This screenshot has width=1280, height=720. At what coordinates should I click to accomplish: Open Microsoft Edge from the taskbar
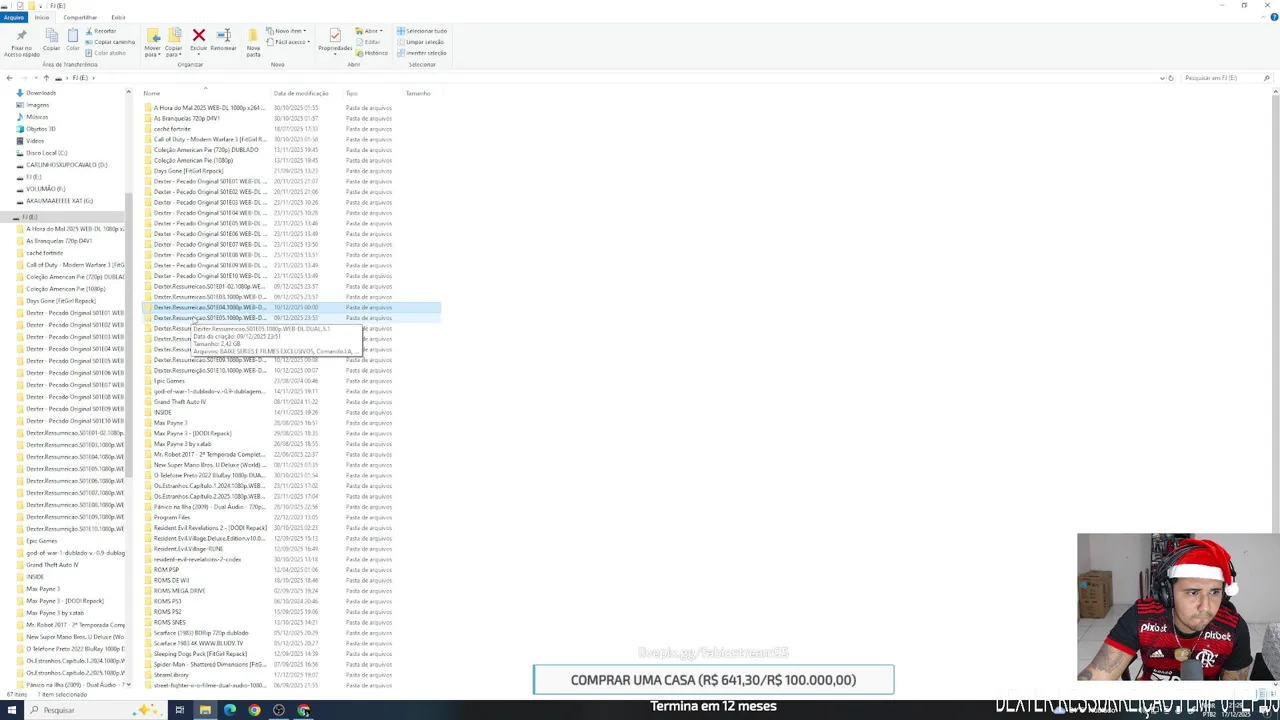pos(230,710)
